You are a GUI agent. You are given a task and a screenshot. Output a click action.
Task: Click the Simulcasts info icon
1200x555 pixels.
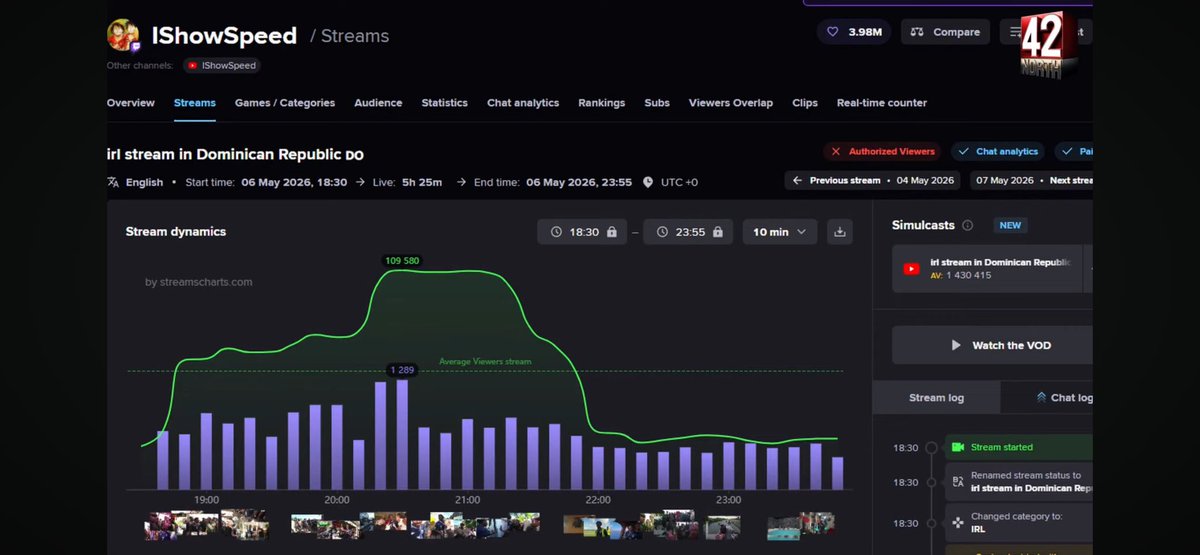click(x=967, y=226)
